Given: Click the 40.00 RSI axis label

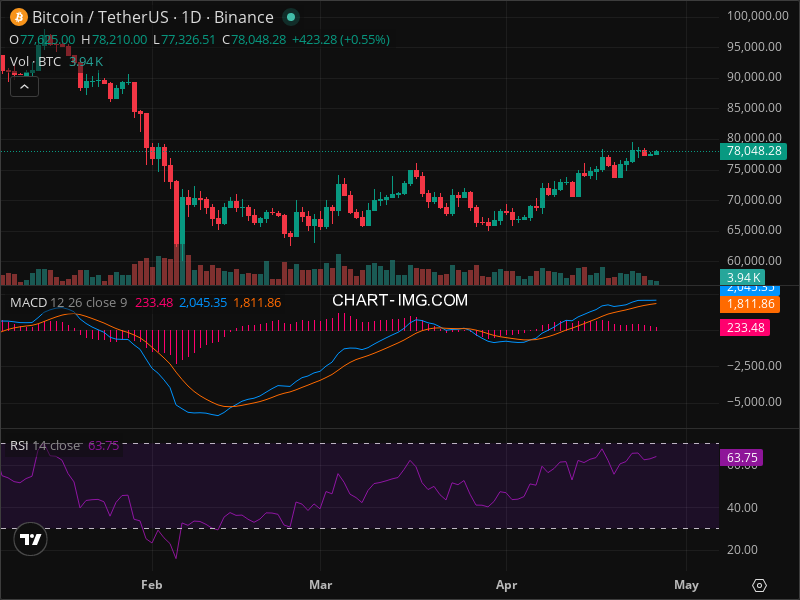Looking at the screenshot, I should [742, 508].
